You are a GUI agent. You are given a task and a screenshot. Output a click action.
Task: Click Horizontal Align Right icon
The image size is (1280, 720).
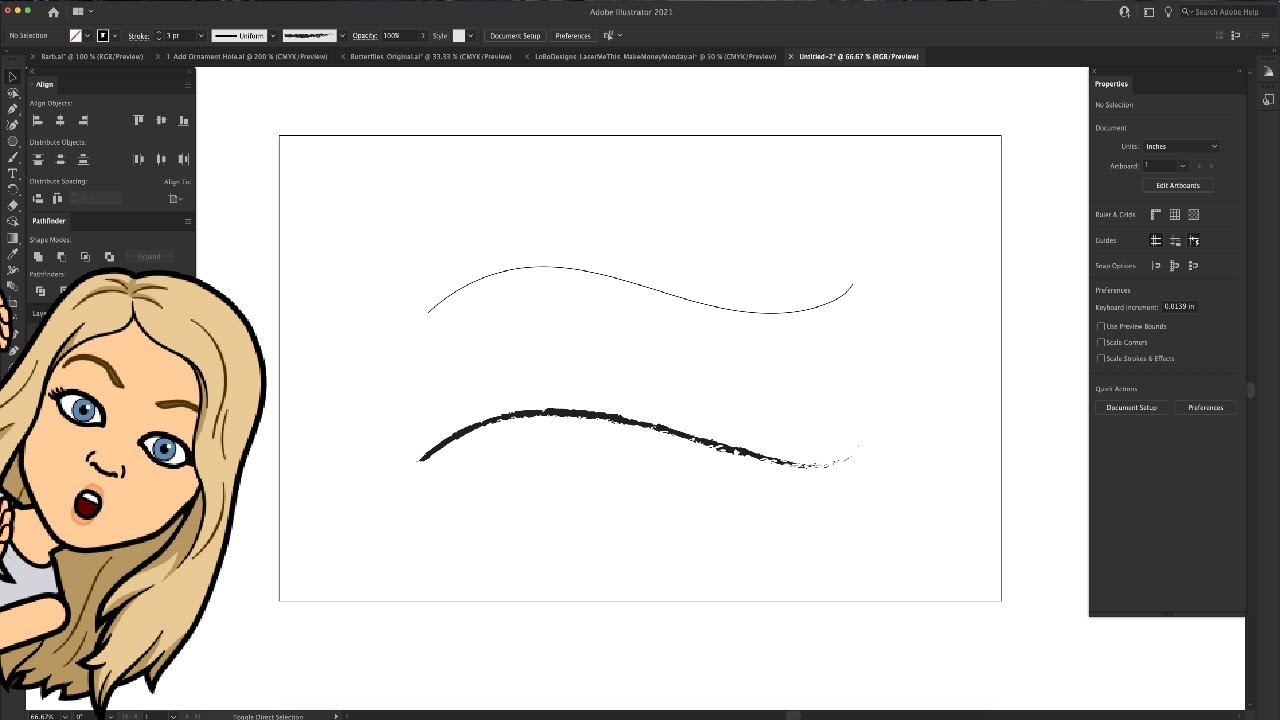(83, 120)
